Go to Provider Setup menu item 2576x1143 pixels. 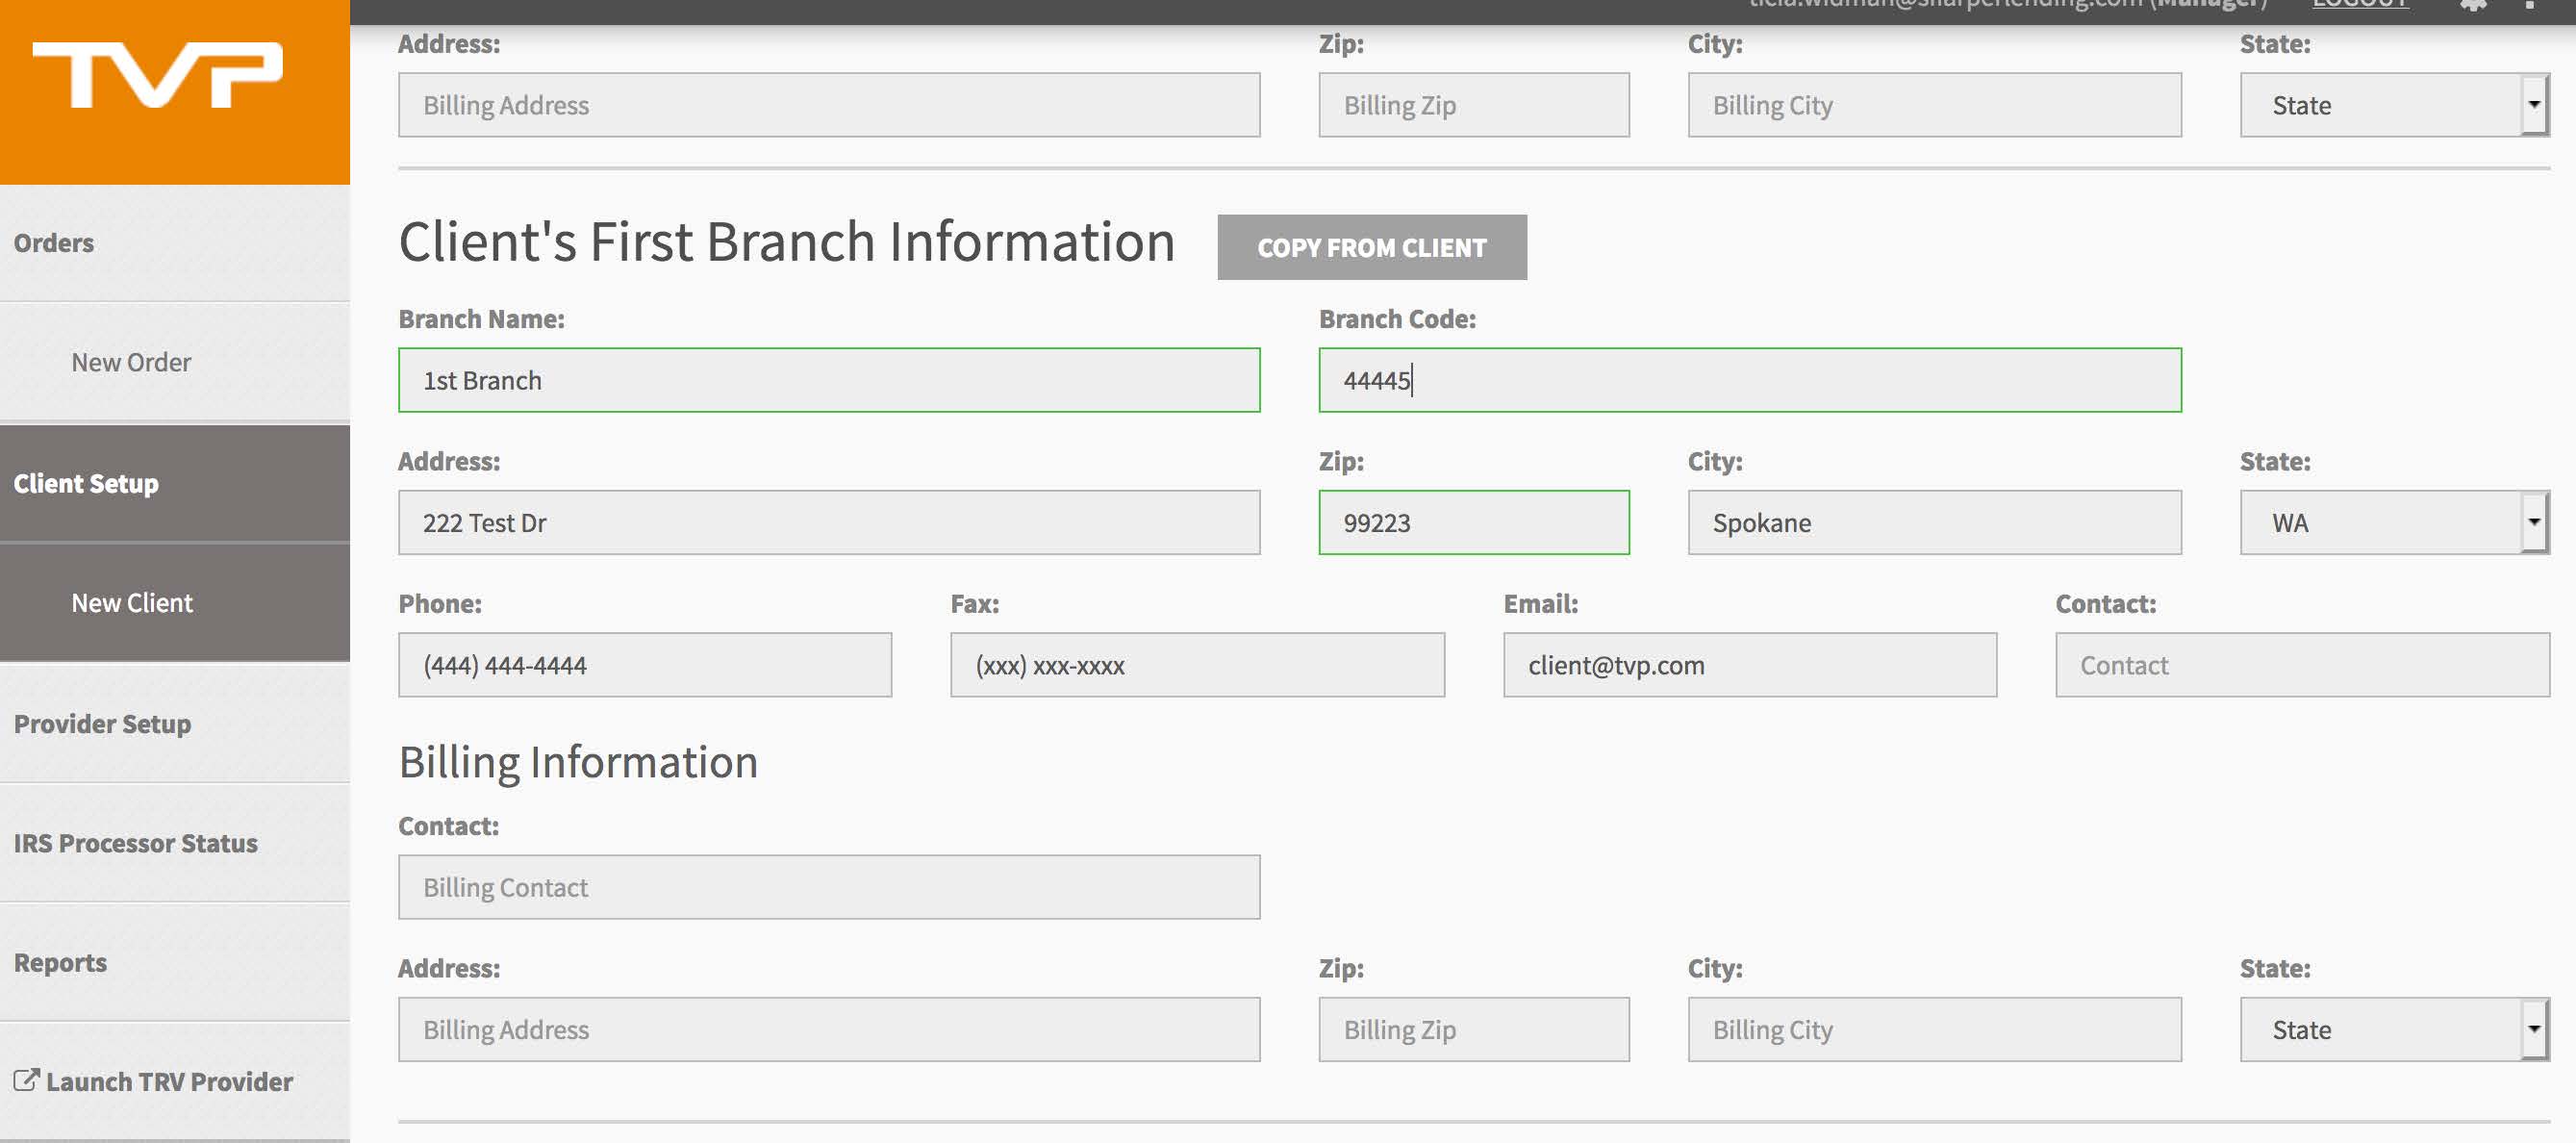click(102, 724)
